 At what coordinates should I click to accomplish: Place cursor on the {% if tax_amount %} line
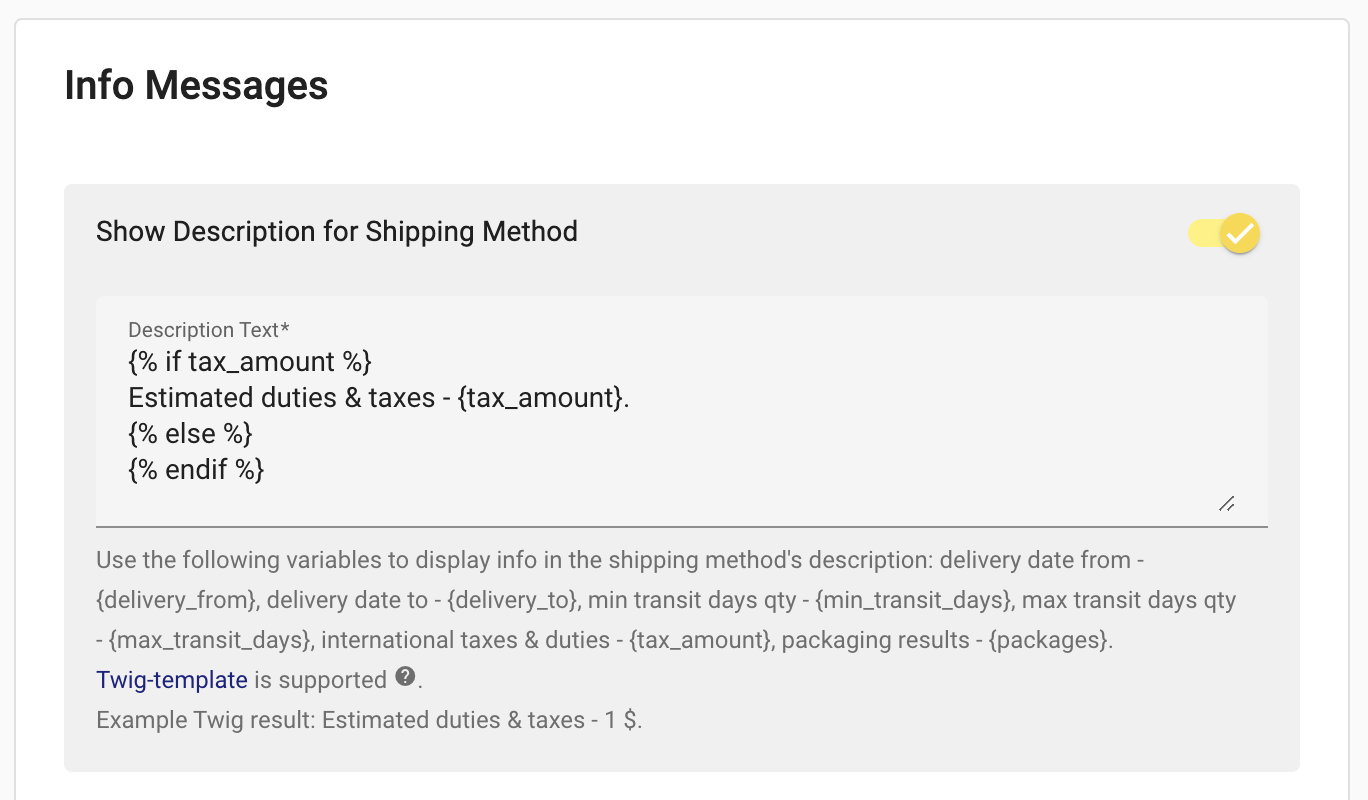250,362
